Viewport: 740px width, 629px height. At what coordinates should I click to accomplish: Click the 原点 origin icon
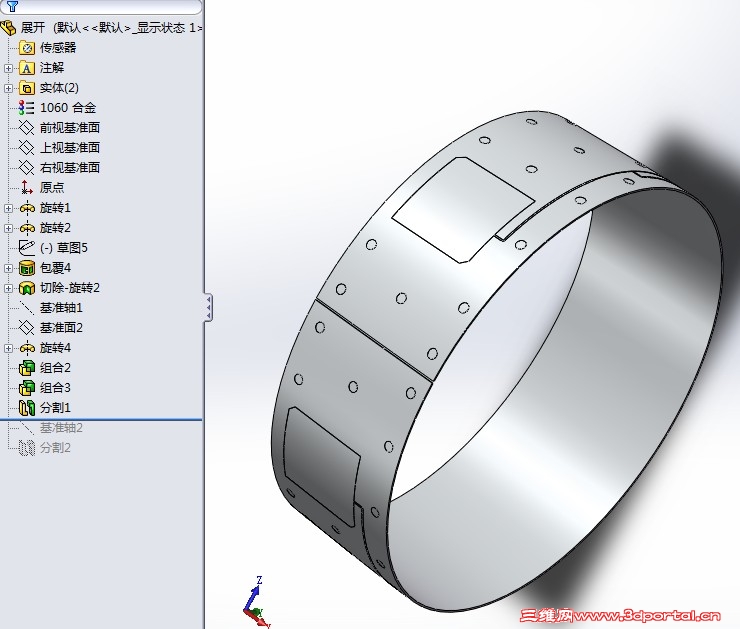[x=26, y=187]
